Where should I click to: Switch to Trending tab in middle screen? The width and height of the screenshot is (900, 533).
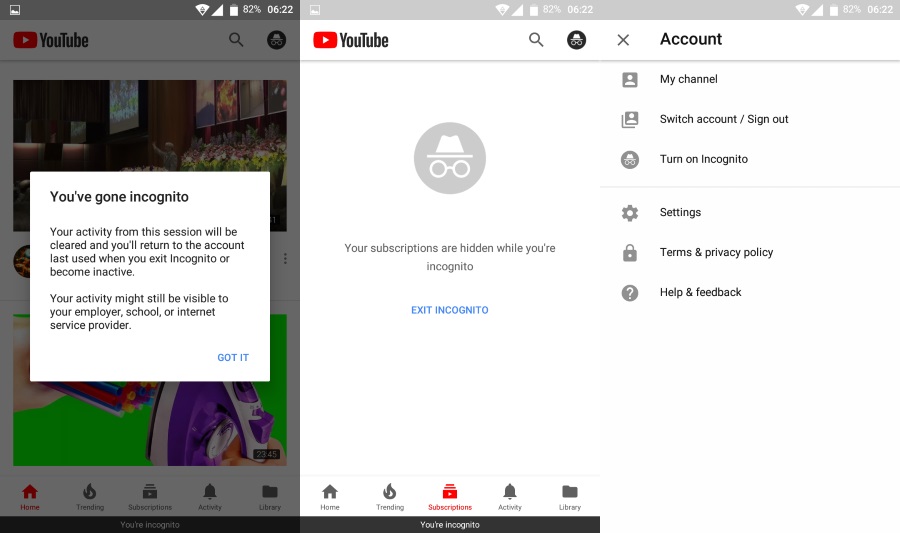[x=390, y=497]
